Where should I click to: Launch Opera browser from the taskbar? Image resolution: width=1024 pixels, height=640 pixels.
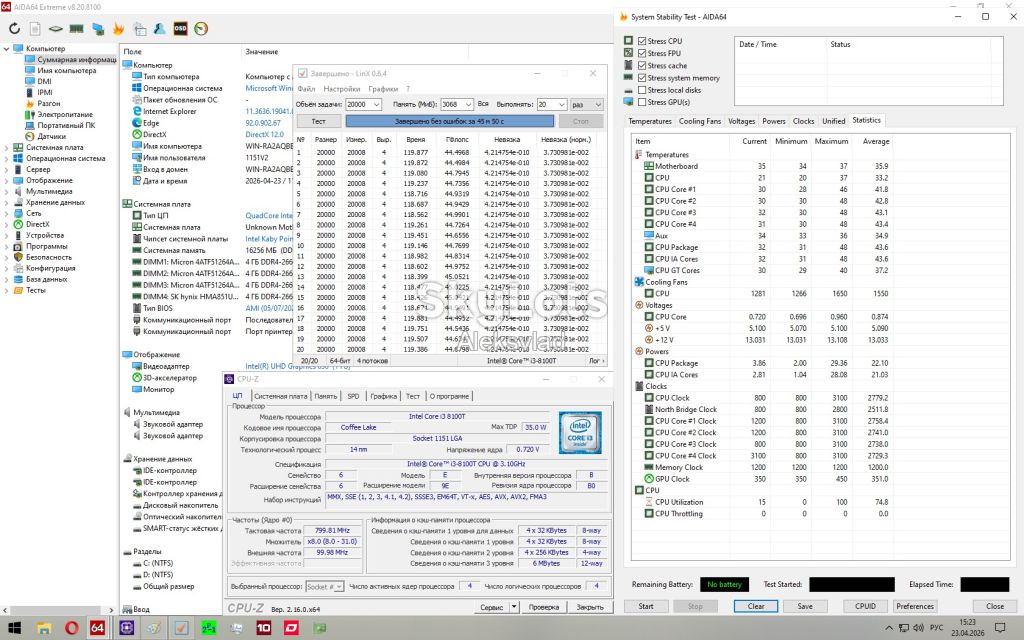71,628
